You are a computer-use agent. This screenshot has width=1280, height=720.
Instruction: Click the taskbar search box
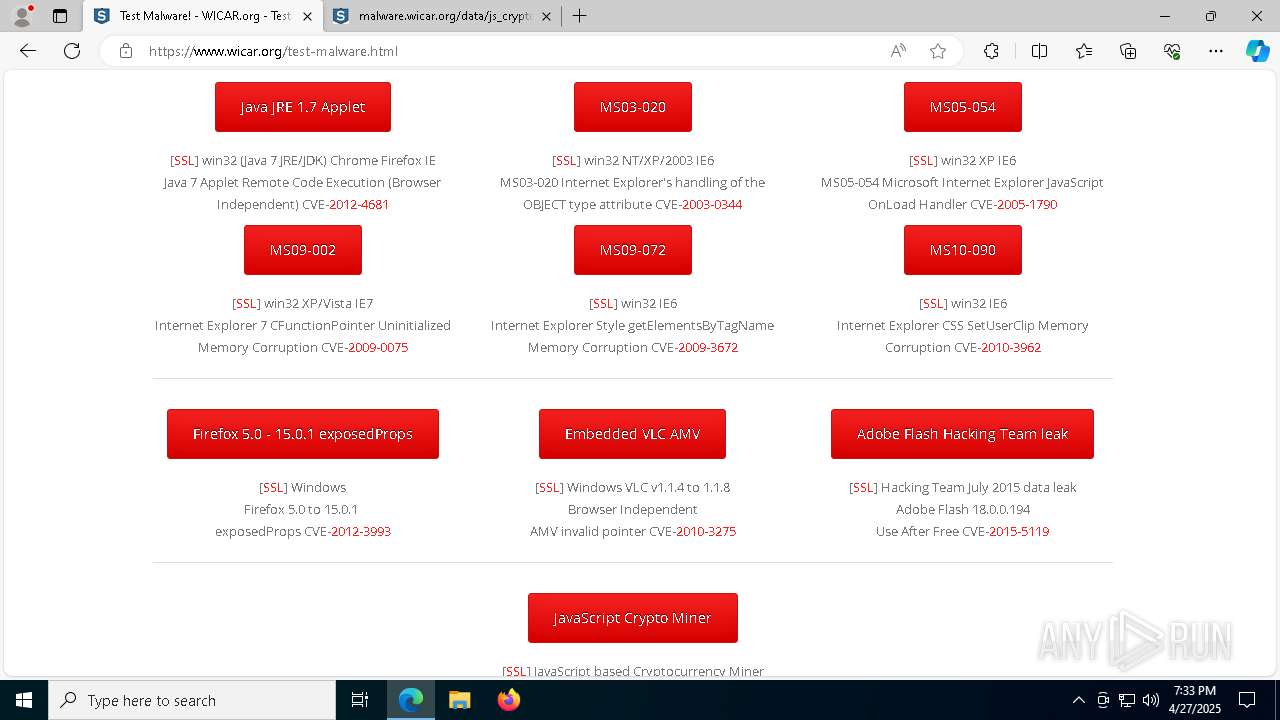[x=192, y=700]
